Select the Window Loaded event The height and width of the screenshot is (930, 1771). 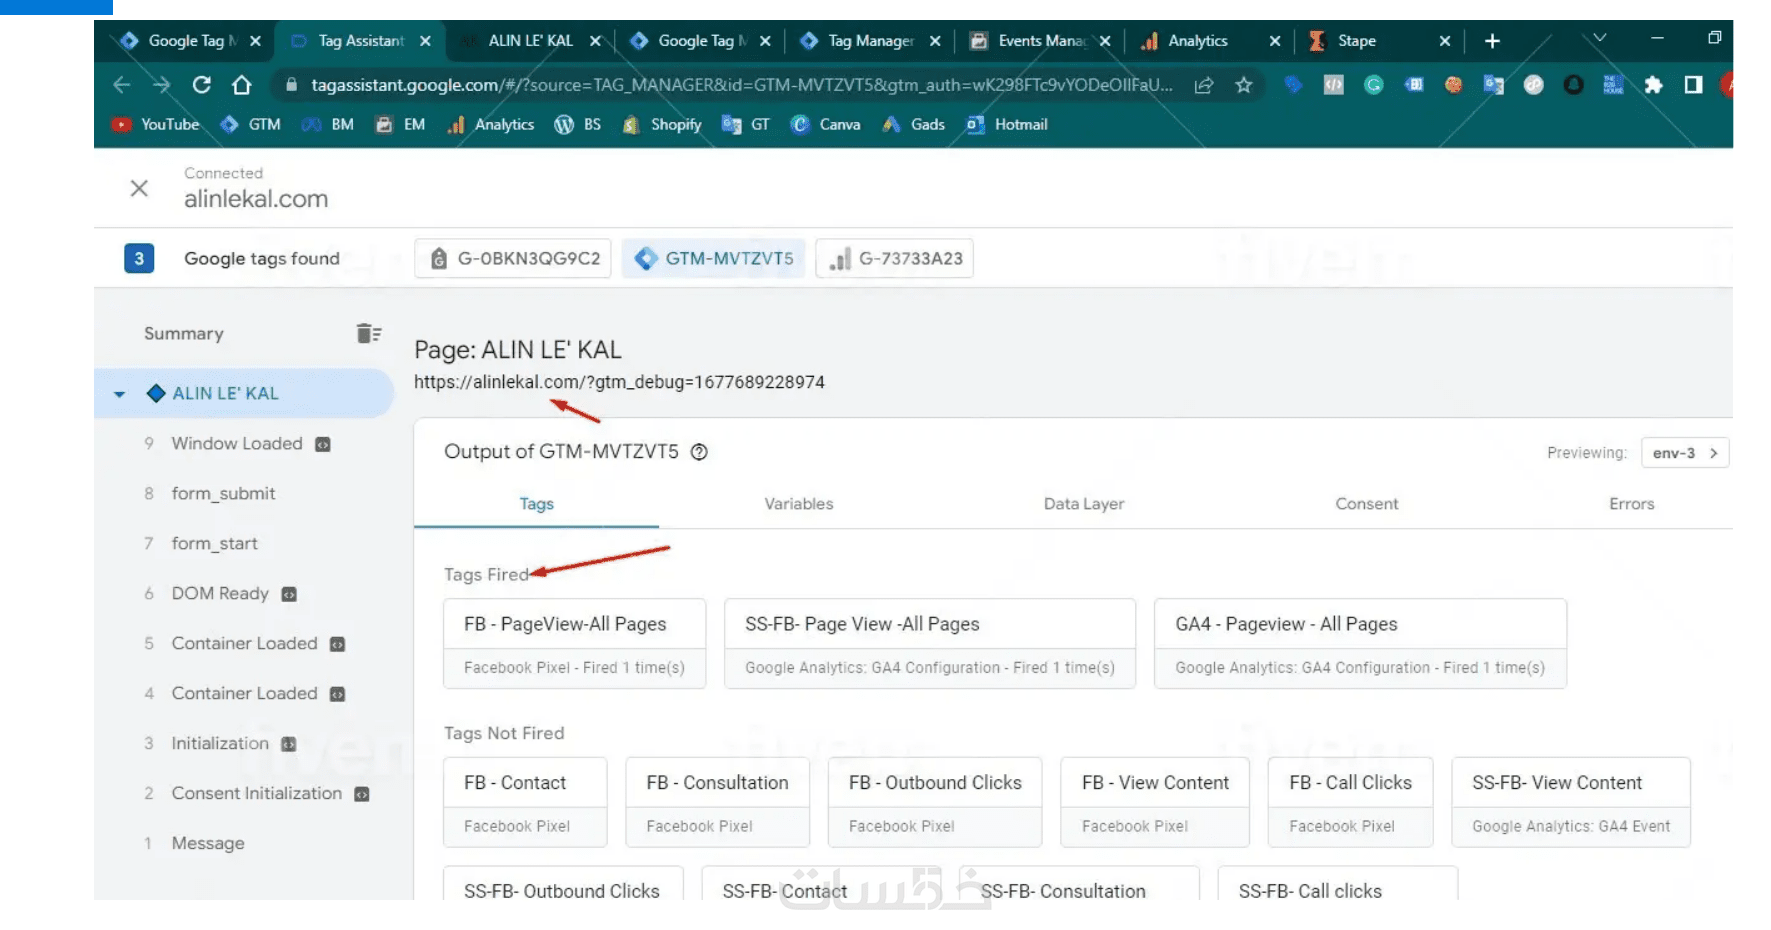pyautogui.click(x=237, y=444)
